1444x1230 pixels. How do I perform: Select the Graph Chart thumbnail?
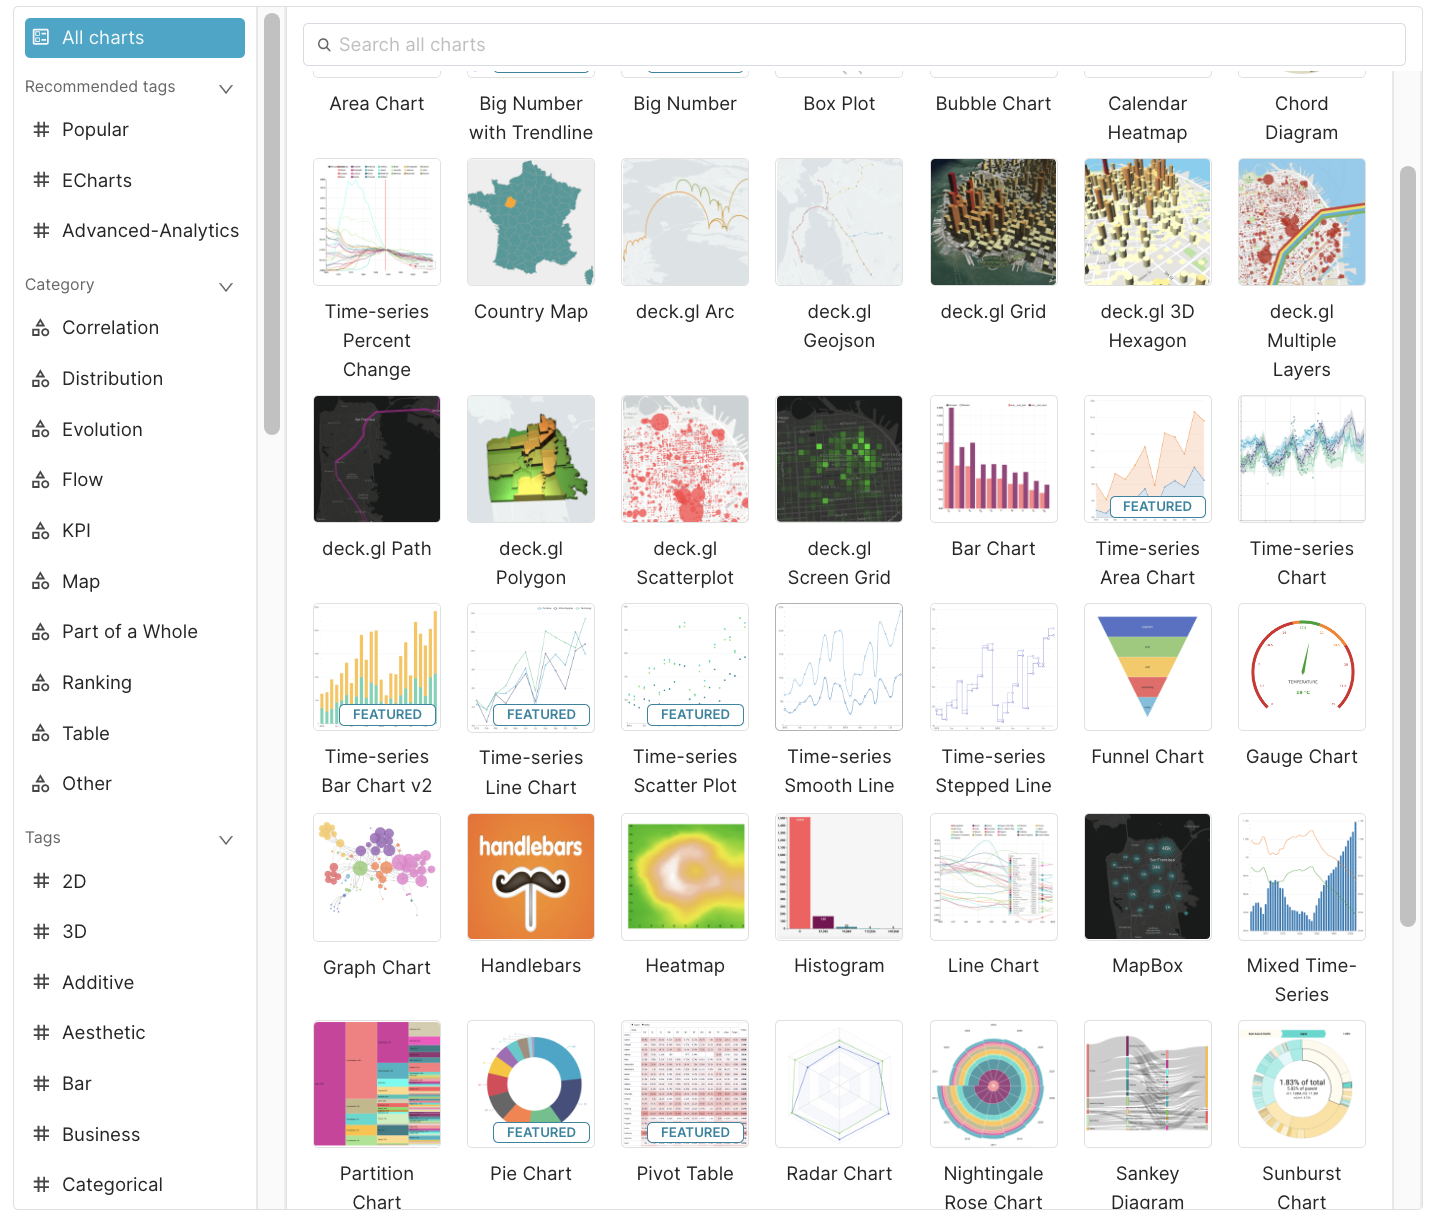[377, 877]
